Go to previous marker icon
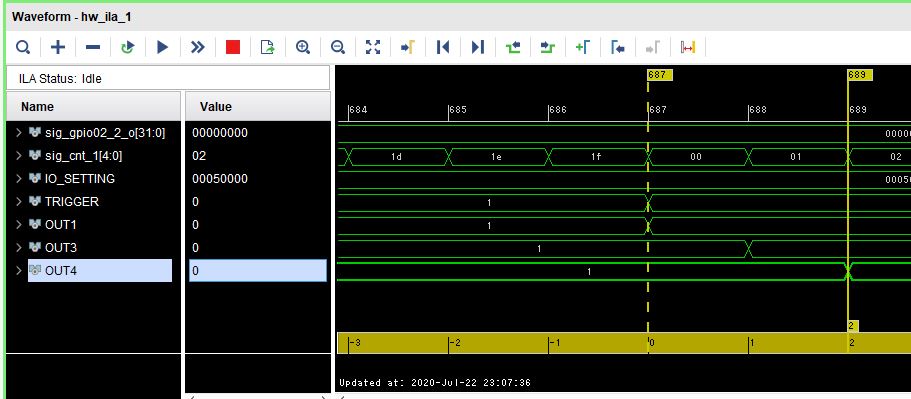The height and width of the screenshot is (399, 911). tap(618, 47)
